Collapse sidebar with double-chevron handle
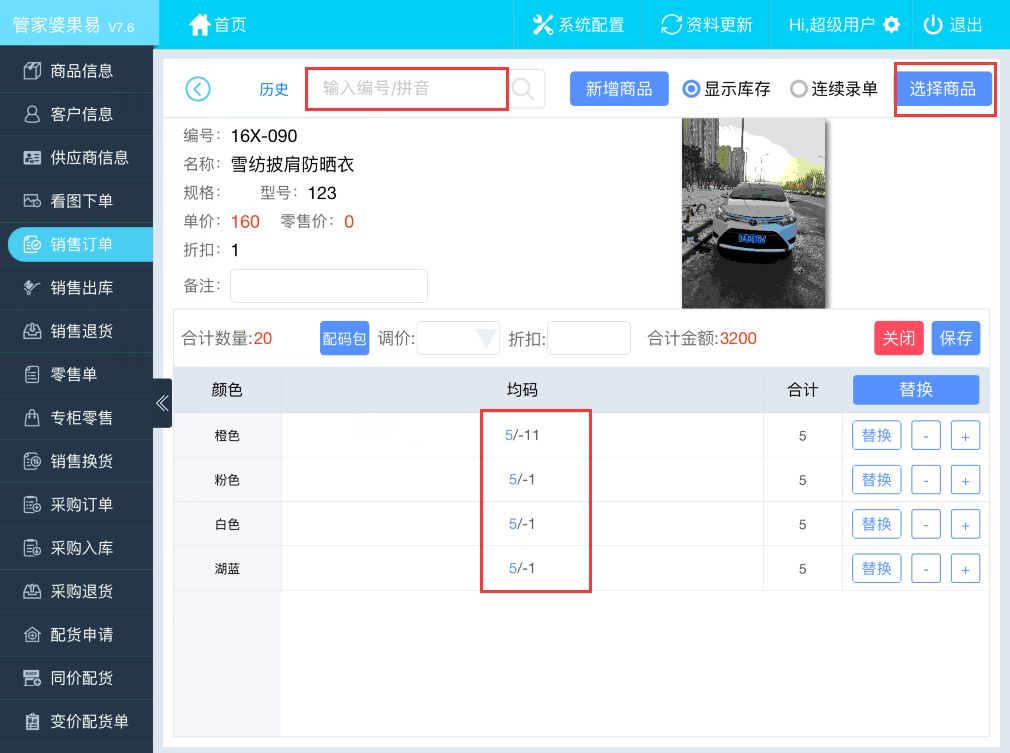Image resolution: width=1010 pixels, height=753 pixels. click(x=162, y=403)
